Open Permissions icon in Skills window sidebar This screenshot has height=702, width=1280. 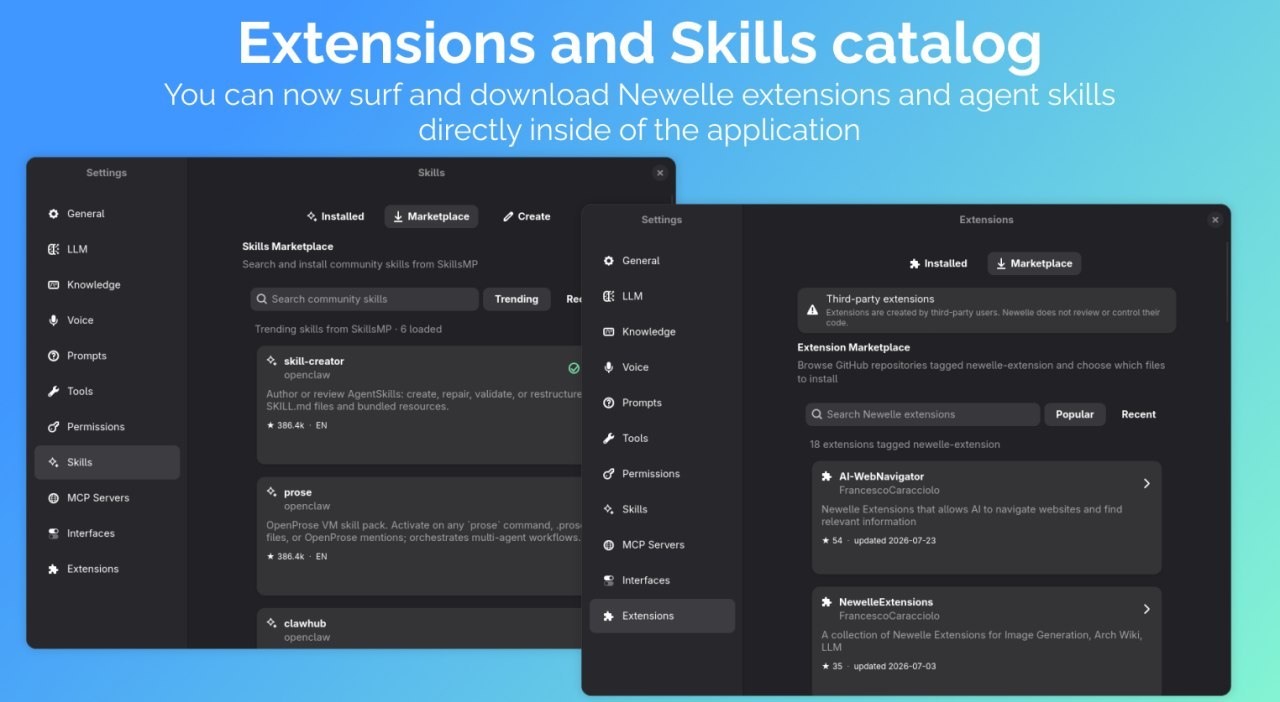coord(54,427)
